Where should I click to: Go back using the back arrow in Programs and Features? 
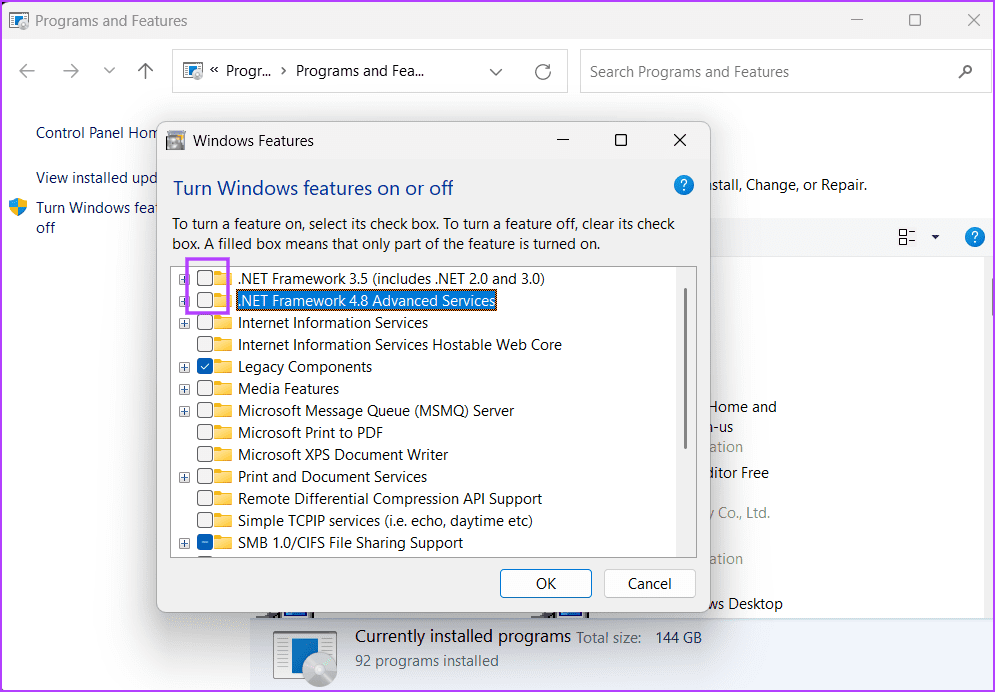[x=27, y=71]
